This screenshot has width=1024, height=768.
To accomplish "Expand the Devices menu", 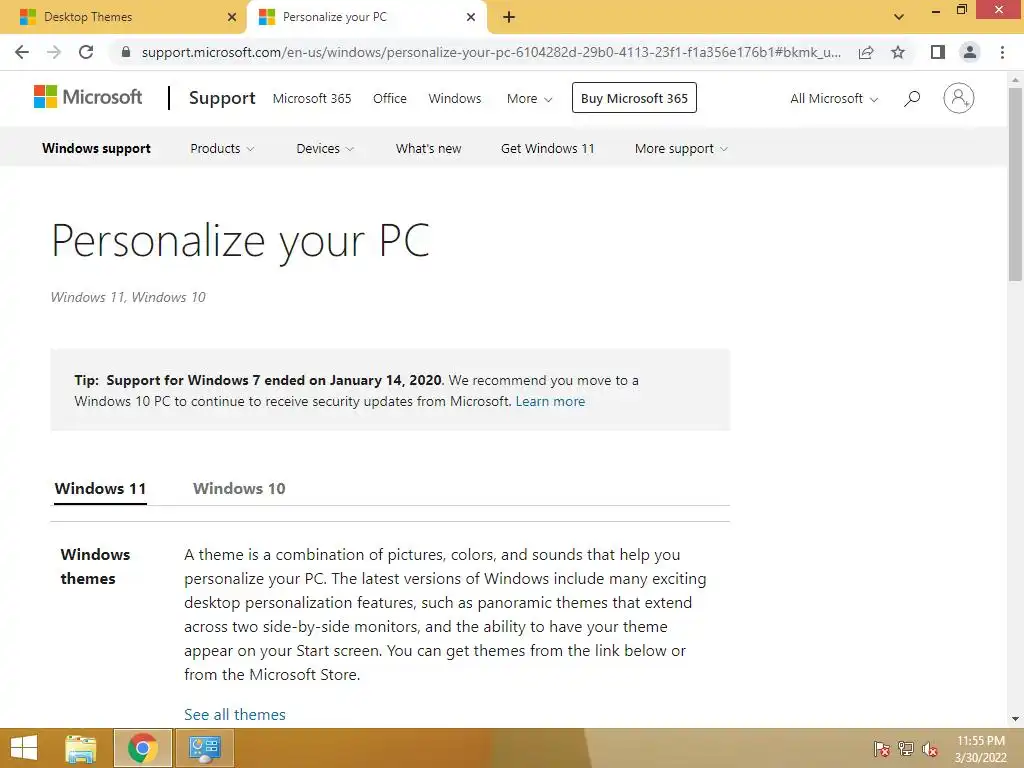I will click(x=325, y=149).
